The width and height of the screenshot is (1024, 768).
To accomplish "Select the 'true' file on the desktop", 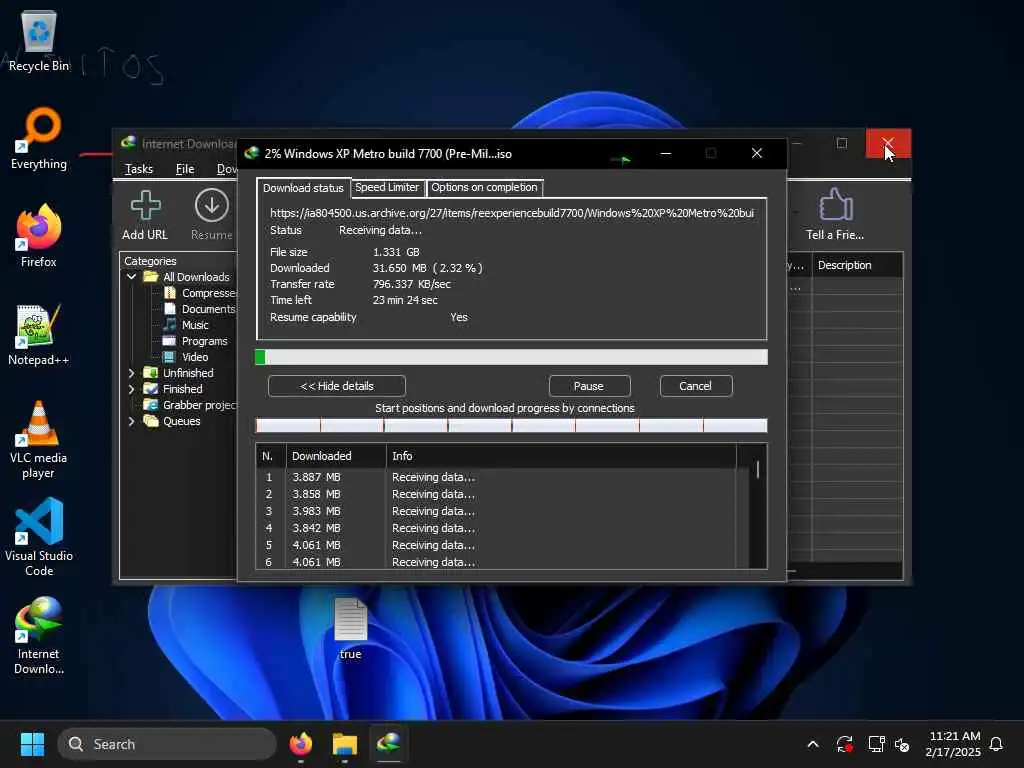I will [351, 628].
